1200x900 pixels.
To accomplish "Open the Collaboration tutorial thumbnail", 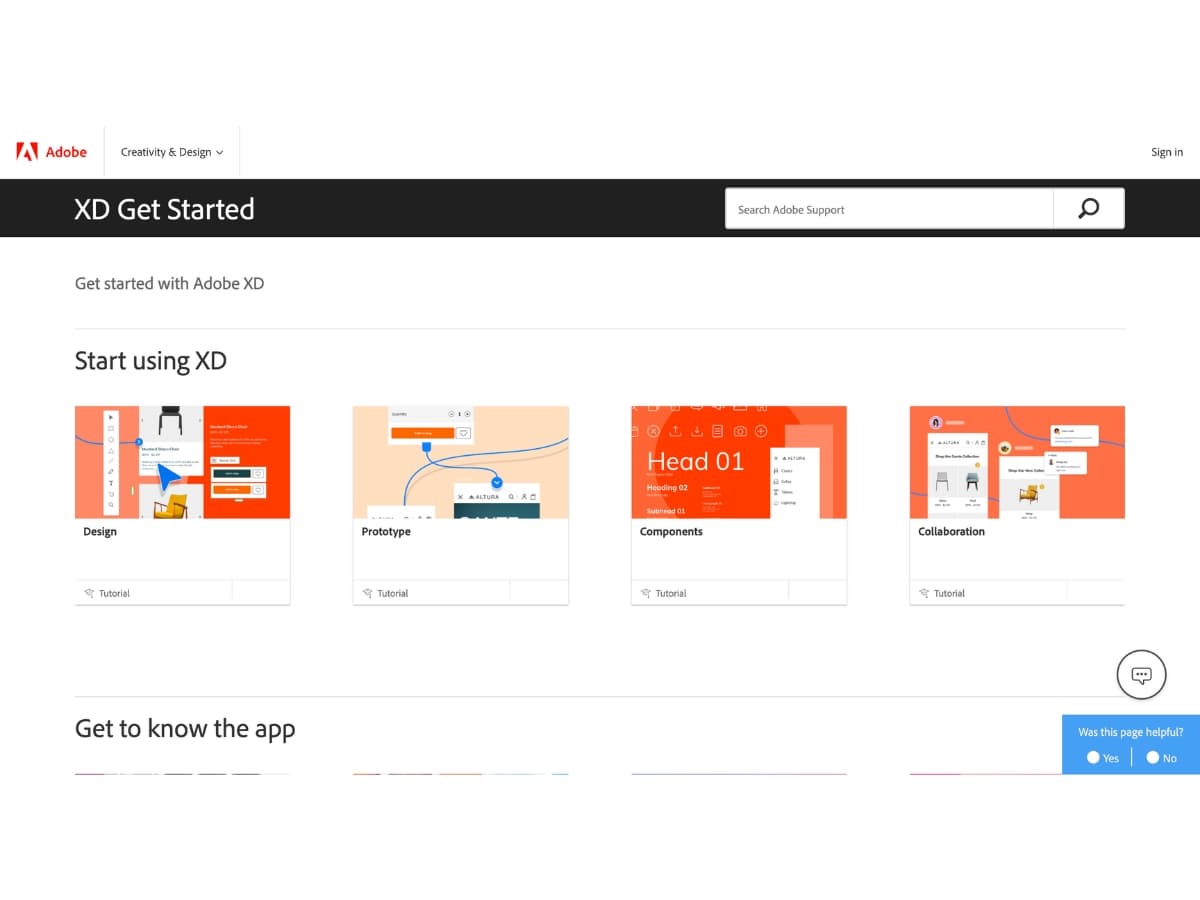I will point(1017,462).
